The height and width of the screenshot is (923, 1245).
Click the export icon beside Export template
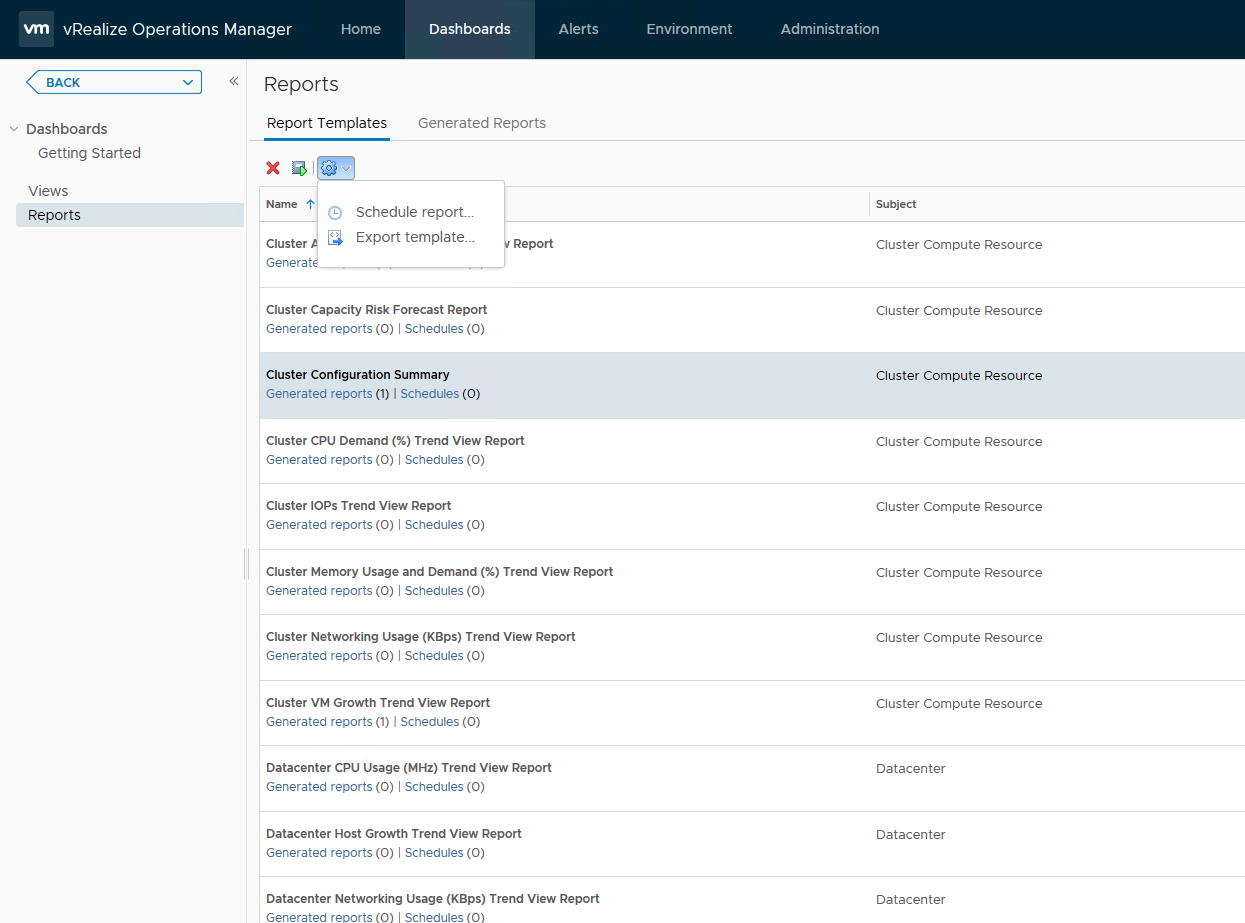pyautogui.click(x=335, y=238)
